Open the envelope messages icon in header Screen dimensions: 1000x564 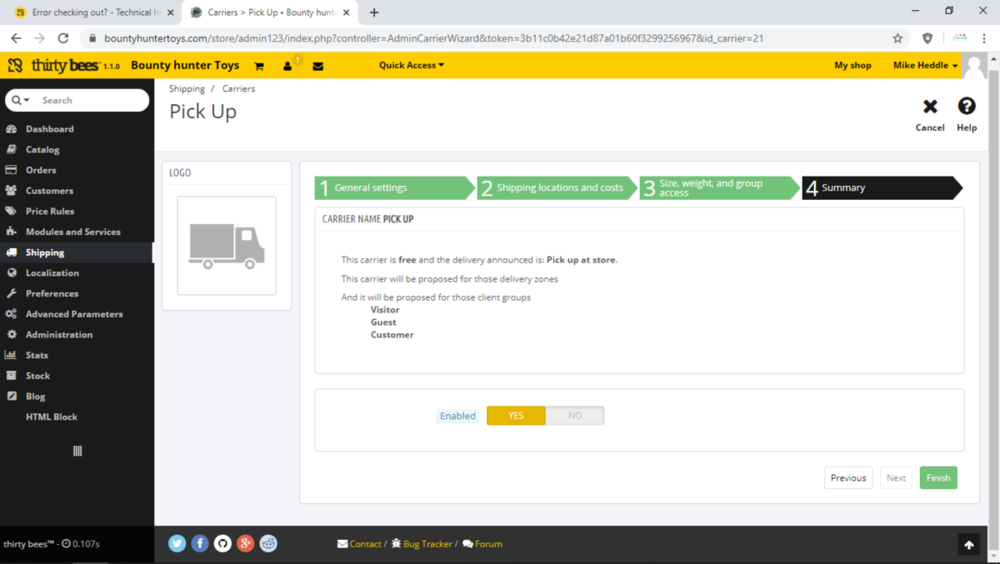(x=318, y=66)
